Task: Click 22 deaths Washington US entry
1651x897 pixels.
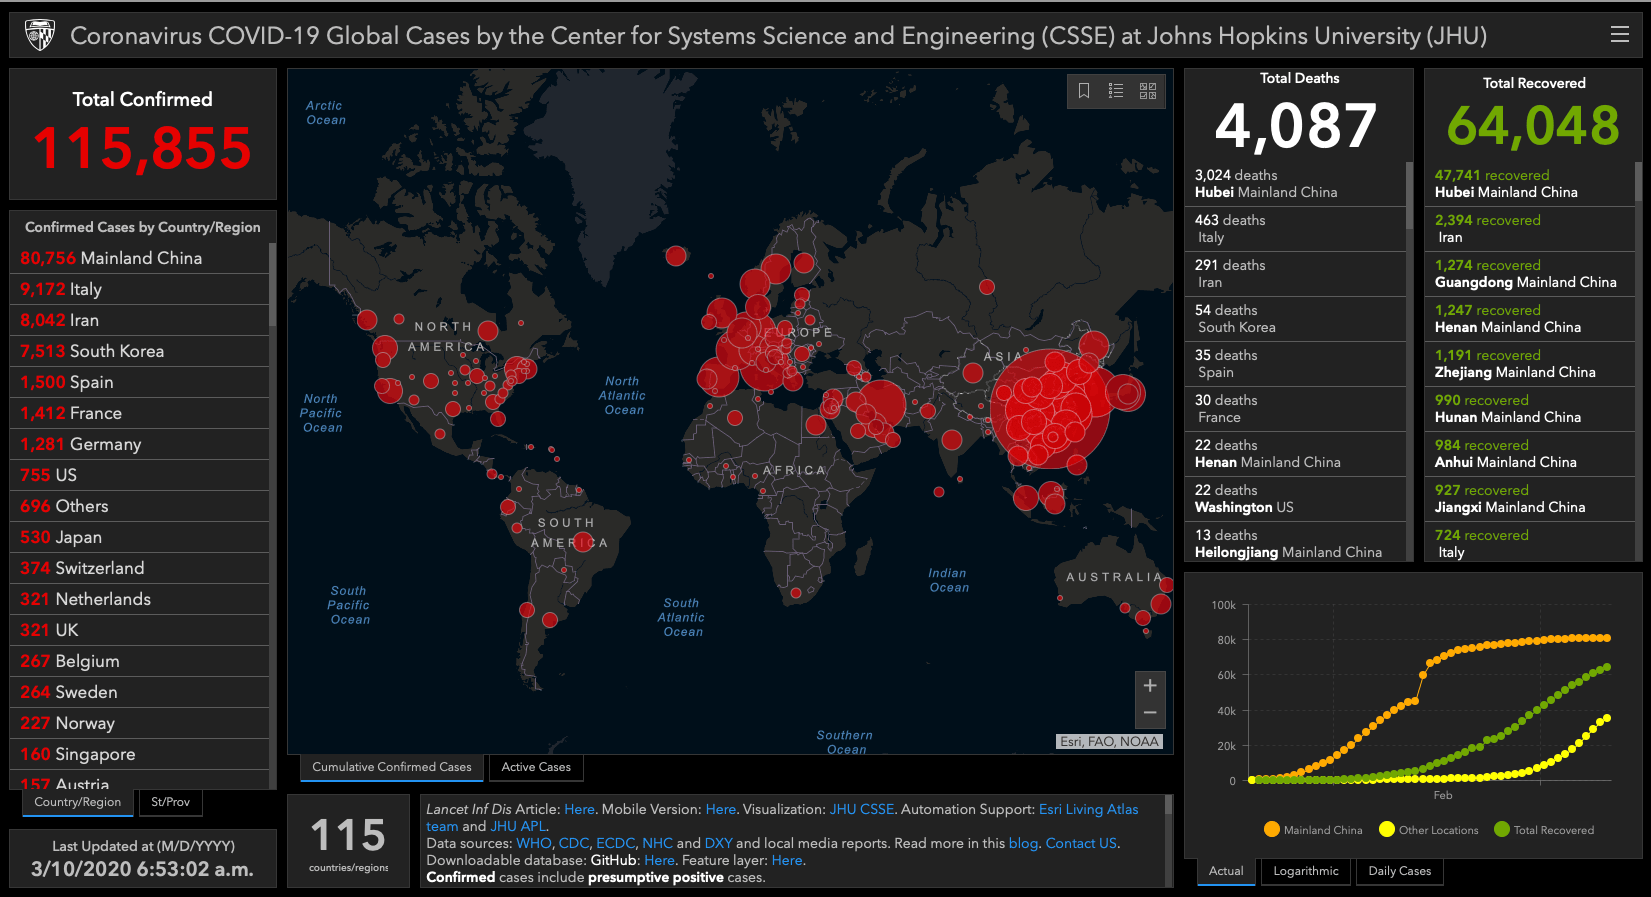Action: pyautogui.click(x=1295, y=499)
